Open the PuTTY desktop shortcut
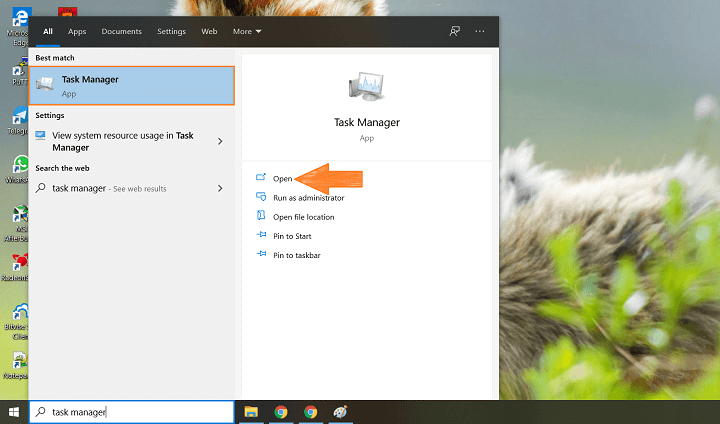 [x=20, y=72]
